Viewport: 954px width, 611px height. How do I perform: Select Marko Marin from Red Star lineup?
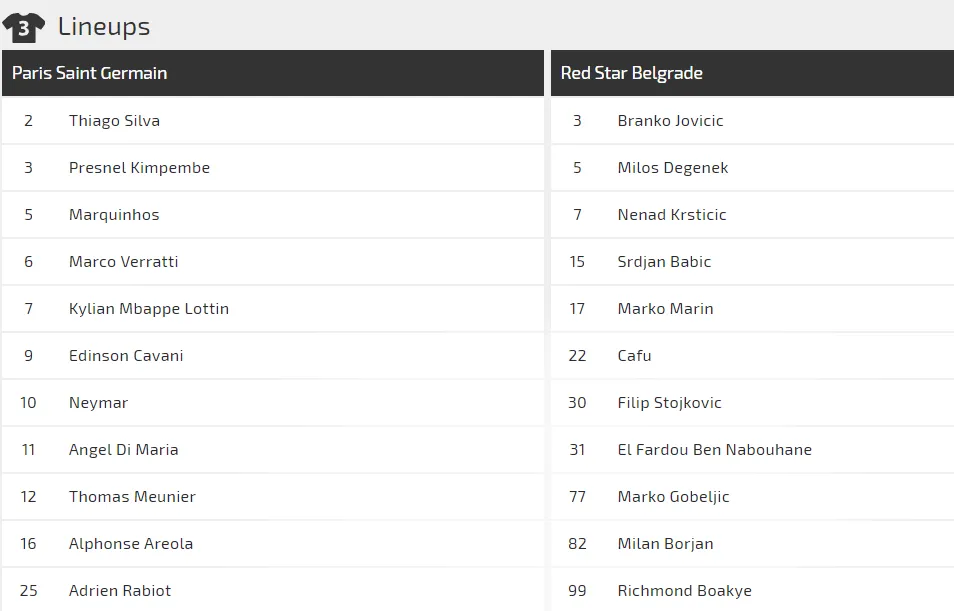(x=665, y=309)
